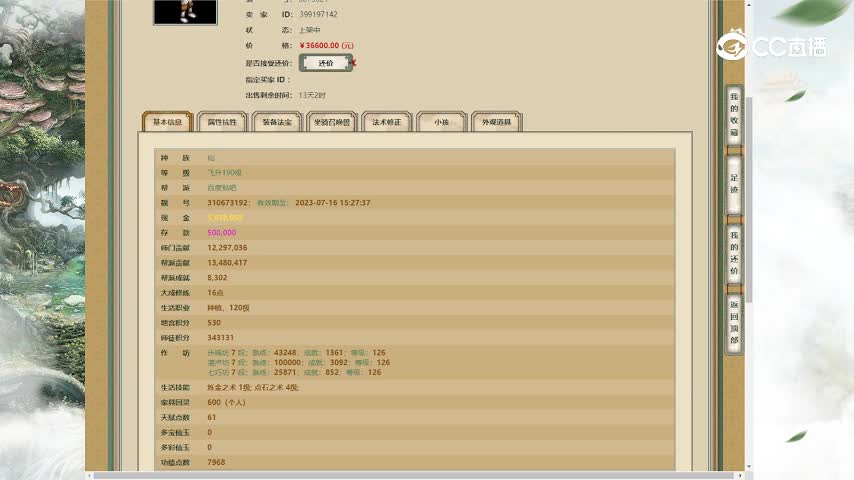Click the workshop row with 100000
The height and width of the screenshot is (480, 854).
pos(298,362)
